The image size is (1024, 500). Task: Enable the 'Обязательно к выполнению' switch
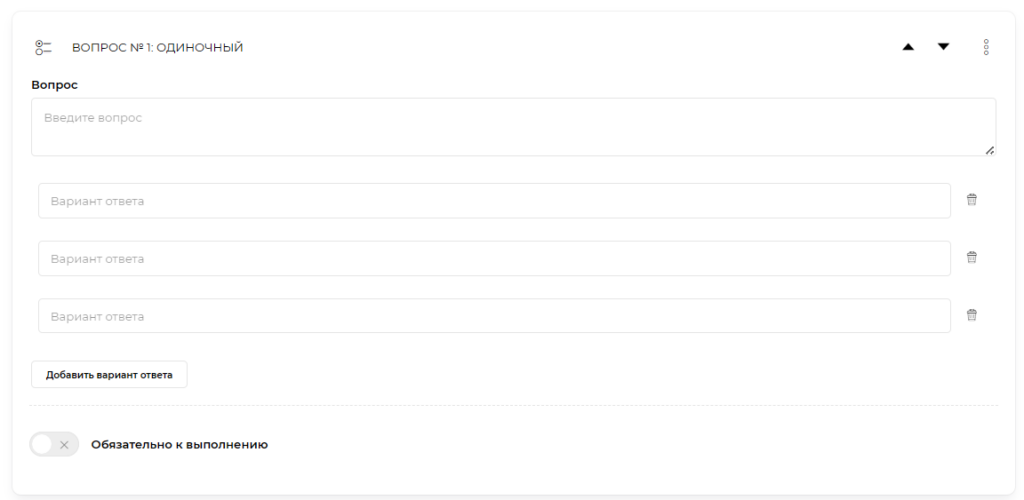54,444
